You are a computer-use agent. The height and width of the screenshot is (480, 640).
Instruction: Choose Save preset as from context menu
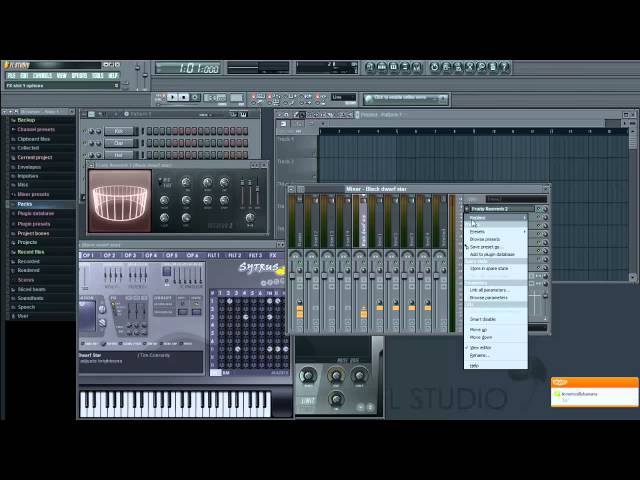[496, 247]
